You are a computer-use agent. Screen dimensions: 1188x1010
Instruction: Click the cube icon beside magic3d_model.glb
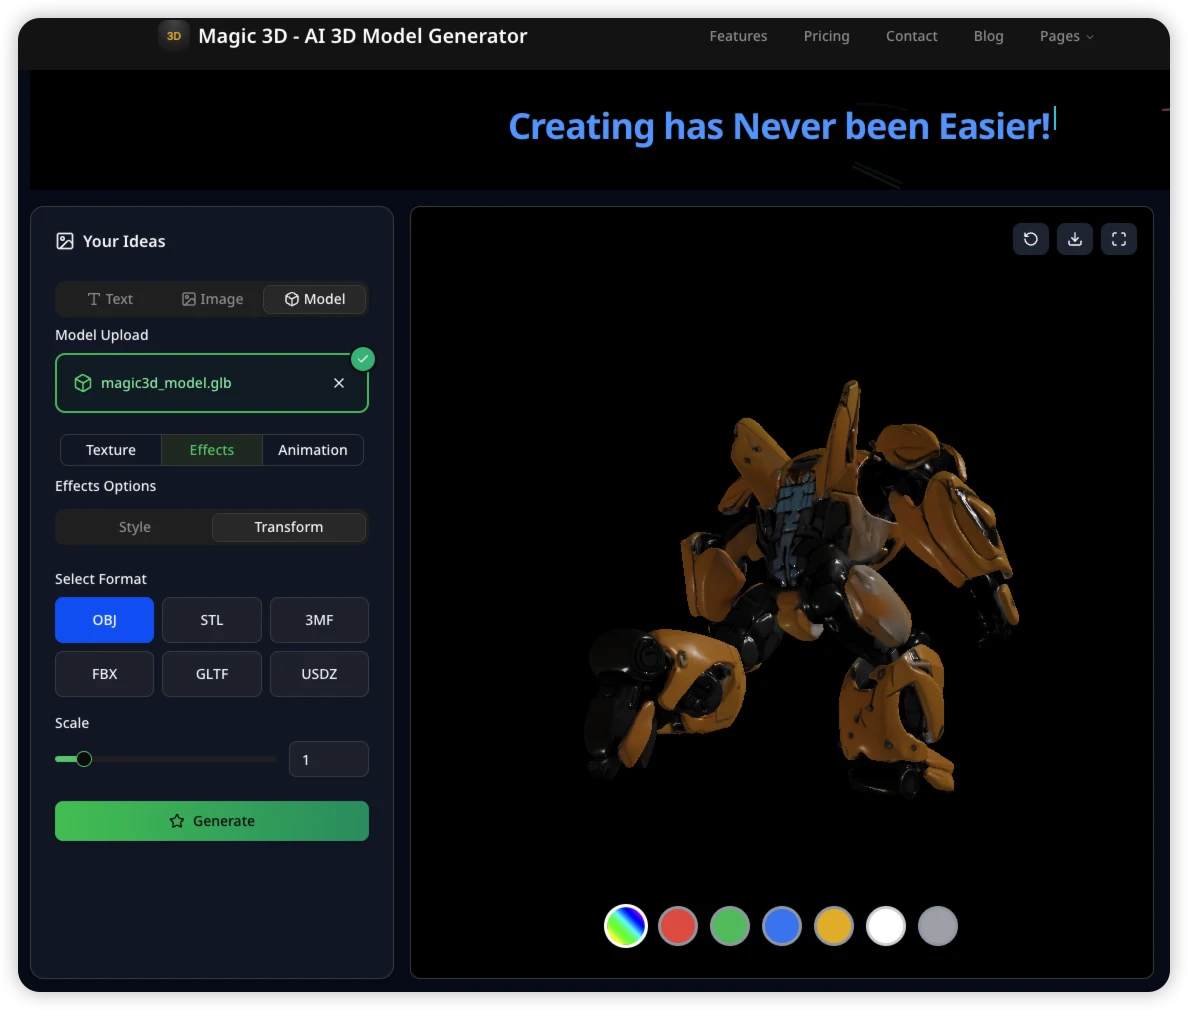coord(83,383)
